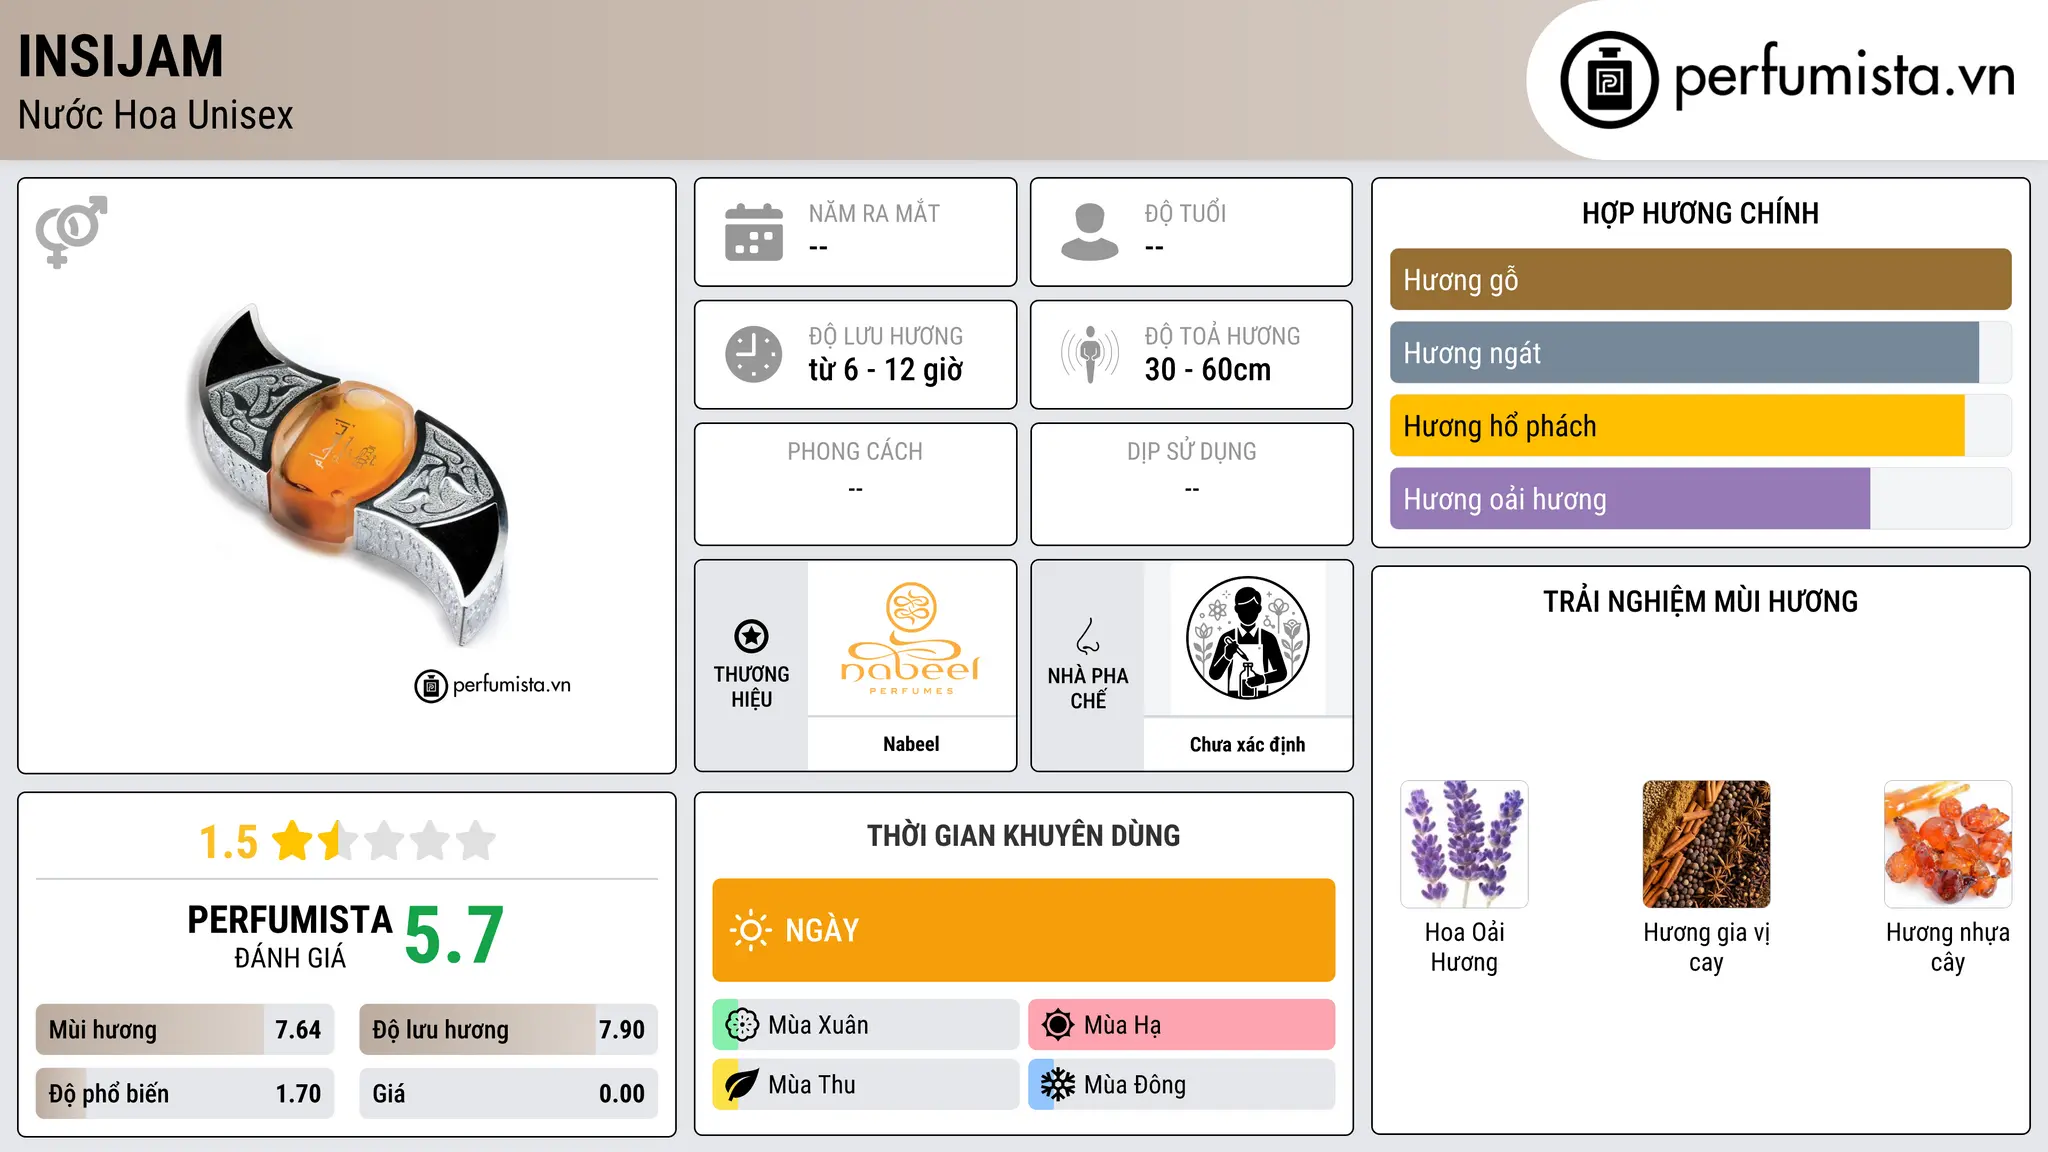Click the perfumista.vn watermark under the bottle
2048x1152 pixels.
click(493, 686)
